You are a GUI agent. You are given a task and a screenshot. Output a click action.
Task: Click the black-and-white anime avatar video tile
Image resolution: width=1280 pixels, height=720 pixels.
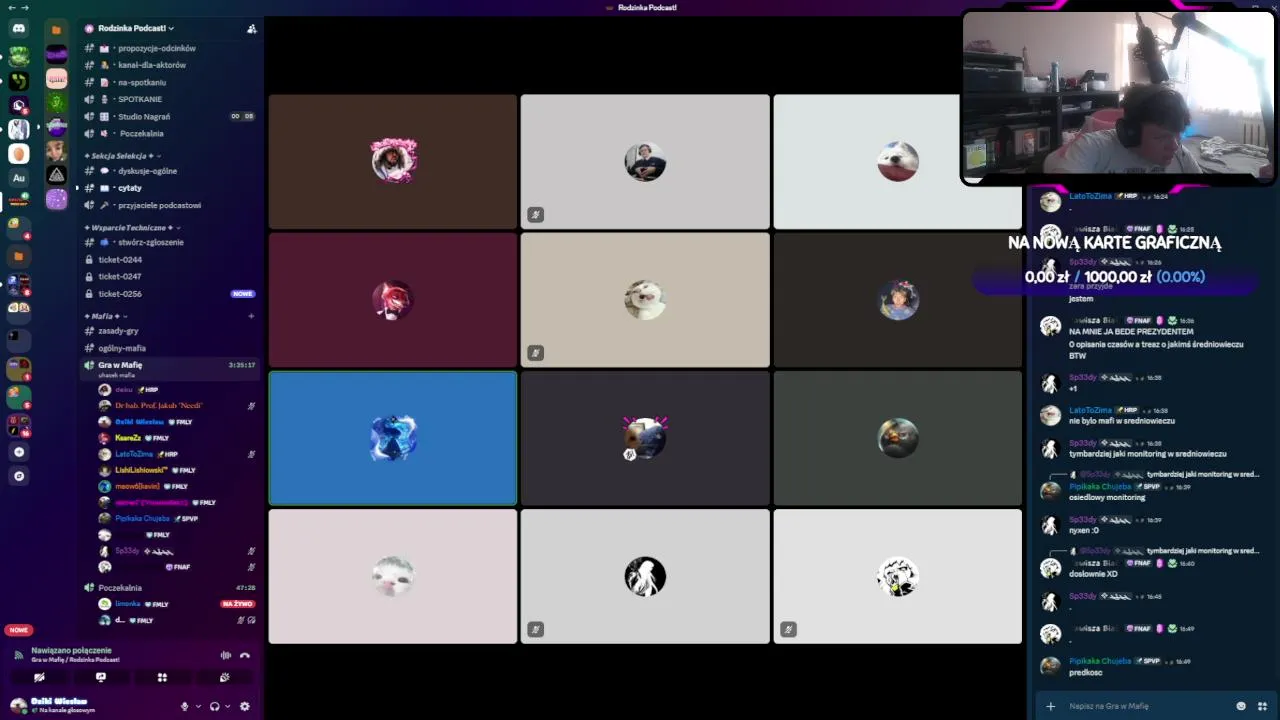[645, 576]
